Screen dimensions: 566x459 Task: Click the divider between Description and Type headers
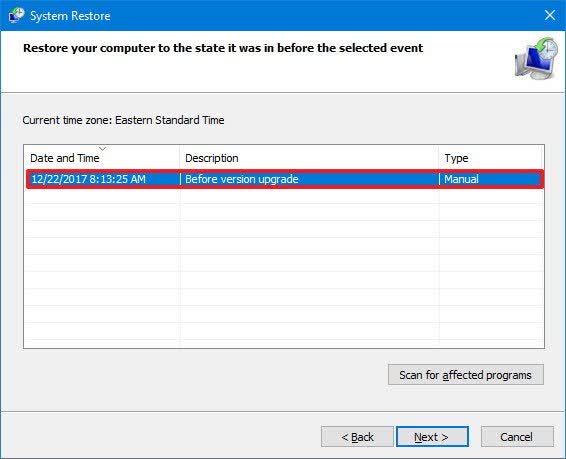439,158
